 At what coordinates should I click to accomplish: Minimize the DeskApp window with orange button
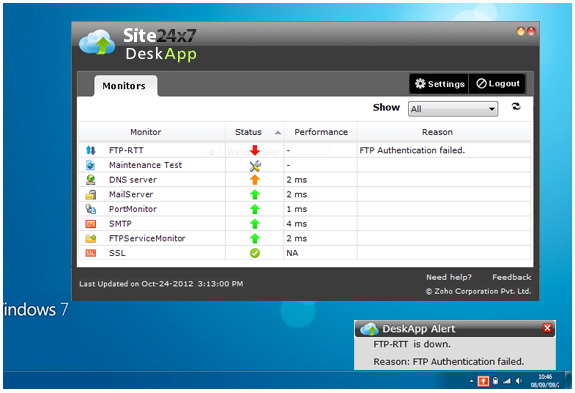click(521, 32)
